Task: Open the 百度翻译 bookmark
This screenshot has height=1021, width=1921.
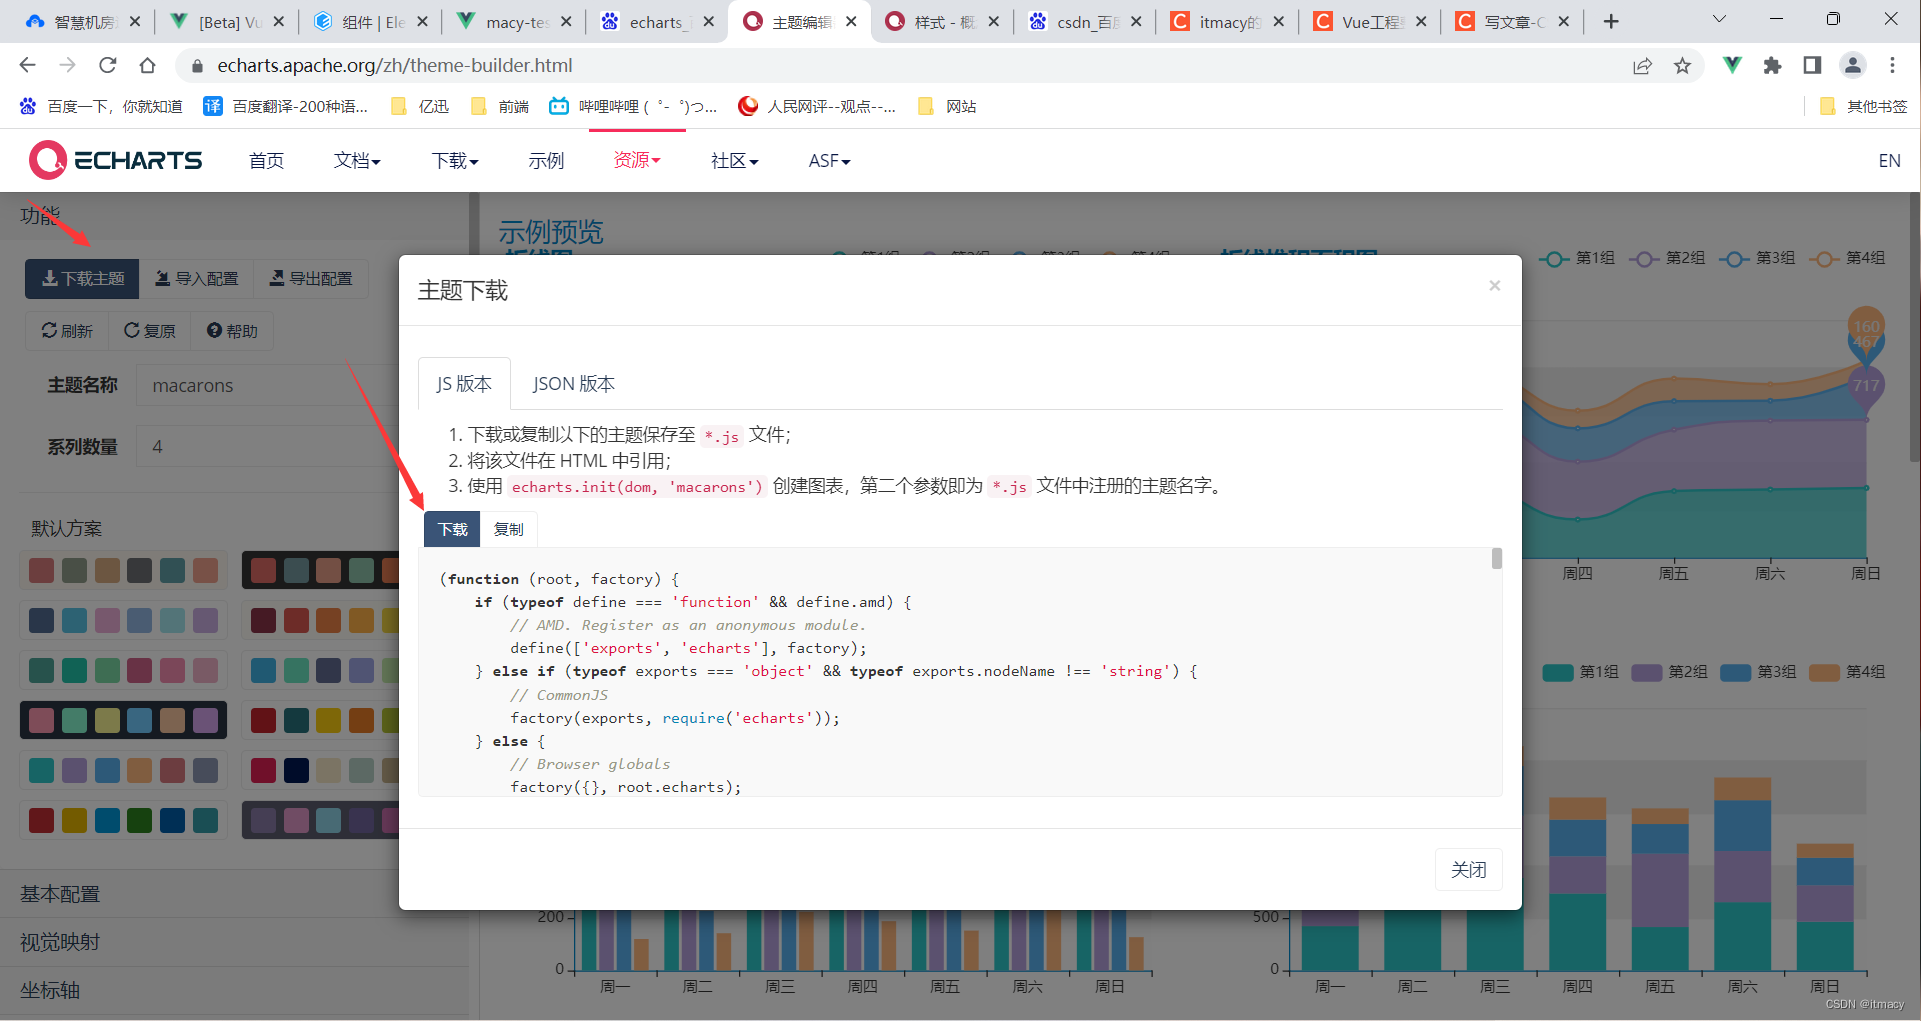Action: pyautogui.click(x=286, y=106)
